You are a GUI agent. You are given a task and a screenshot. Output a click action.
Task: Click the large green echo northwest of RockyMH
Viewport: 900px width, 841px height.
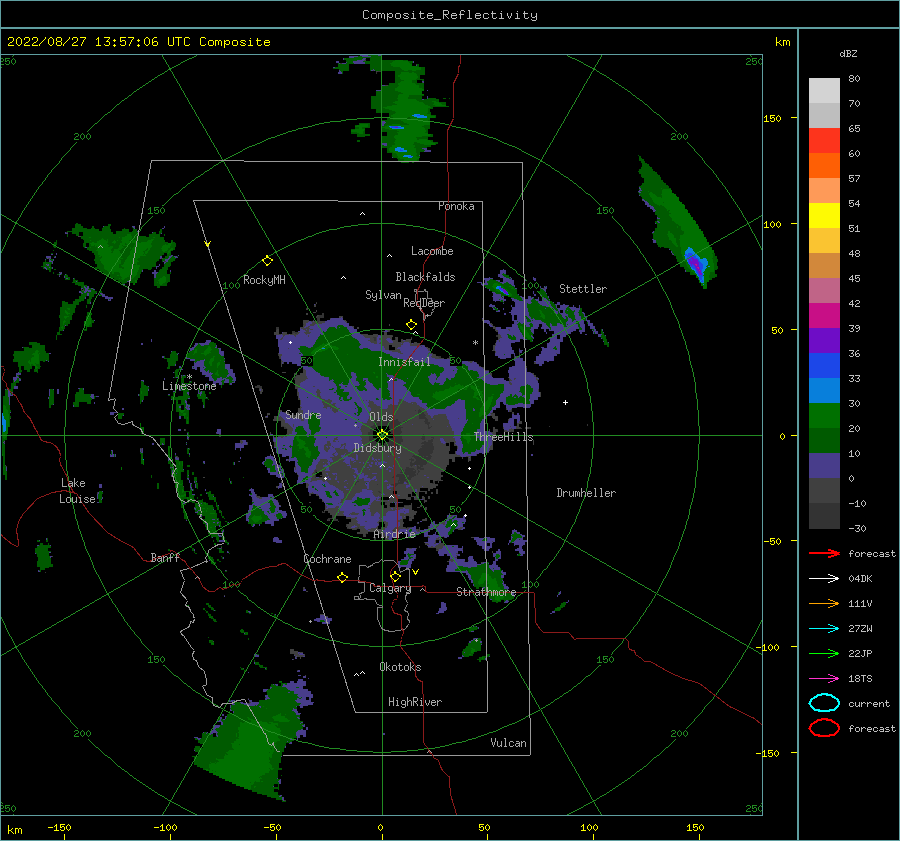[123, 253]
